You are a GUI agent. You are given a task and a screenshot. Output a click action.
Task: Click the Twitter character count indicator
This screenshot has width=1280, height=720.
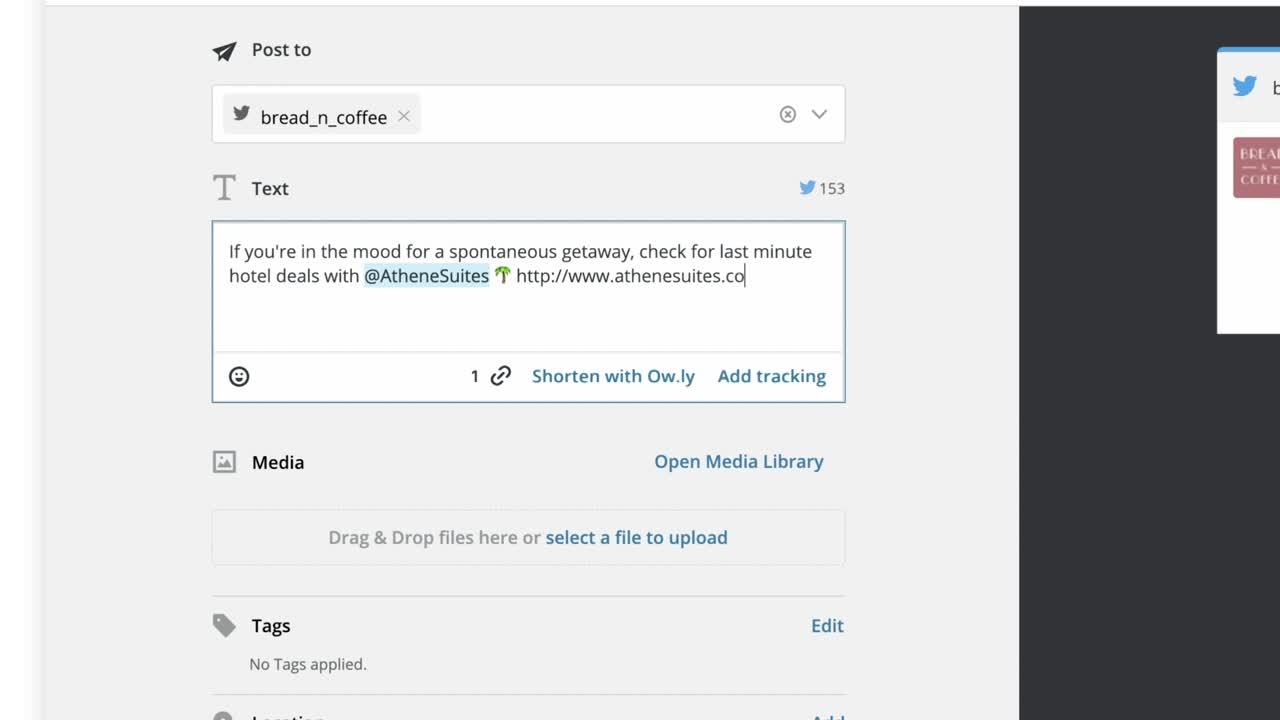[821, 188]
